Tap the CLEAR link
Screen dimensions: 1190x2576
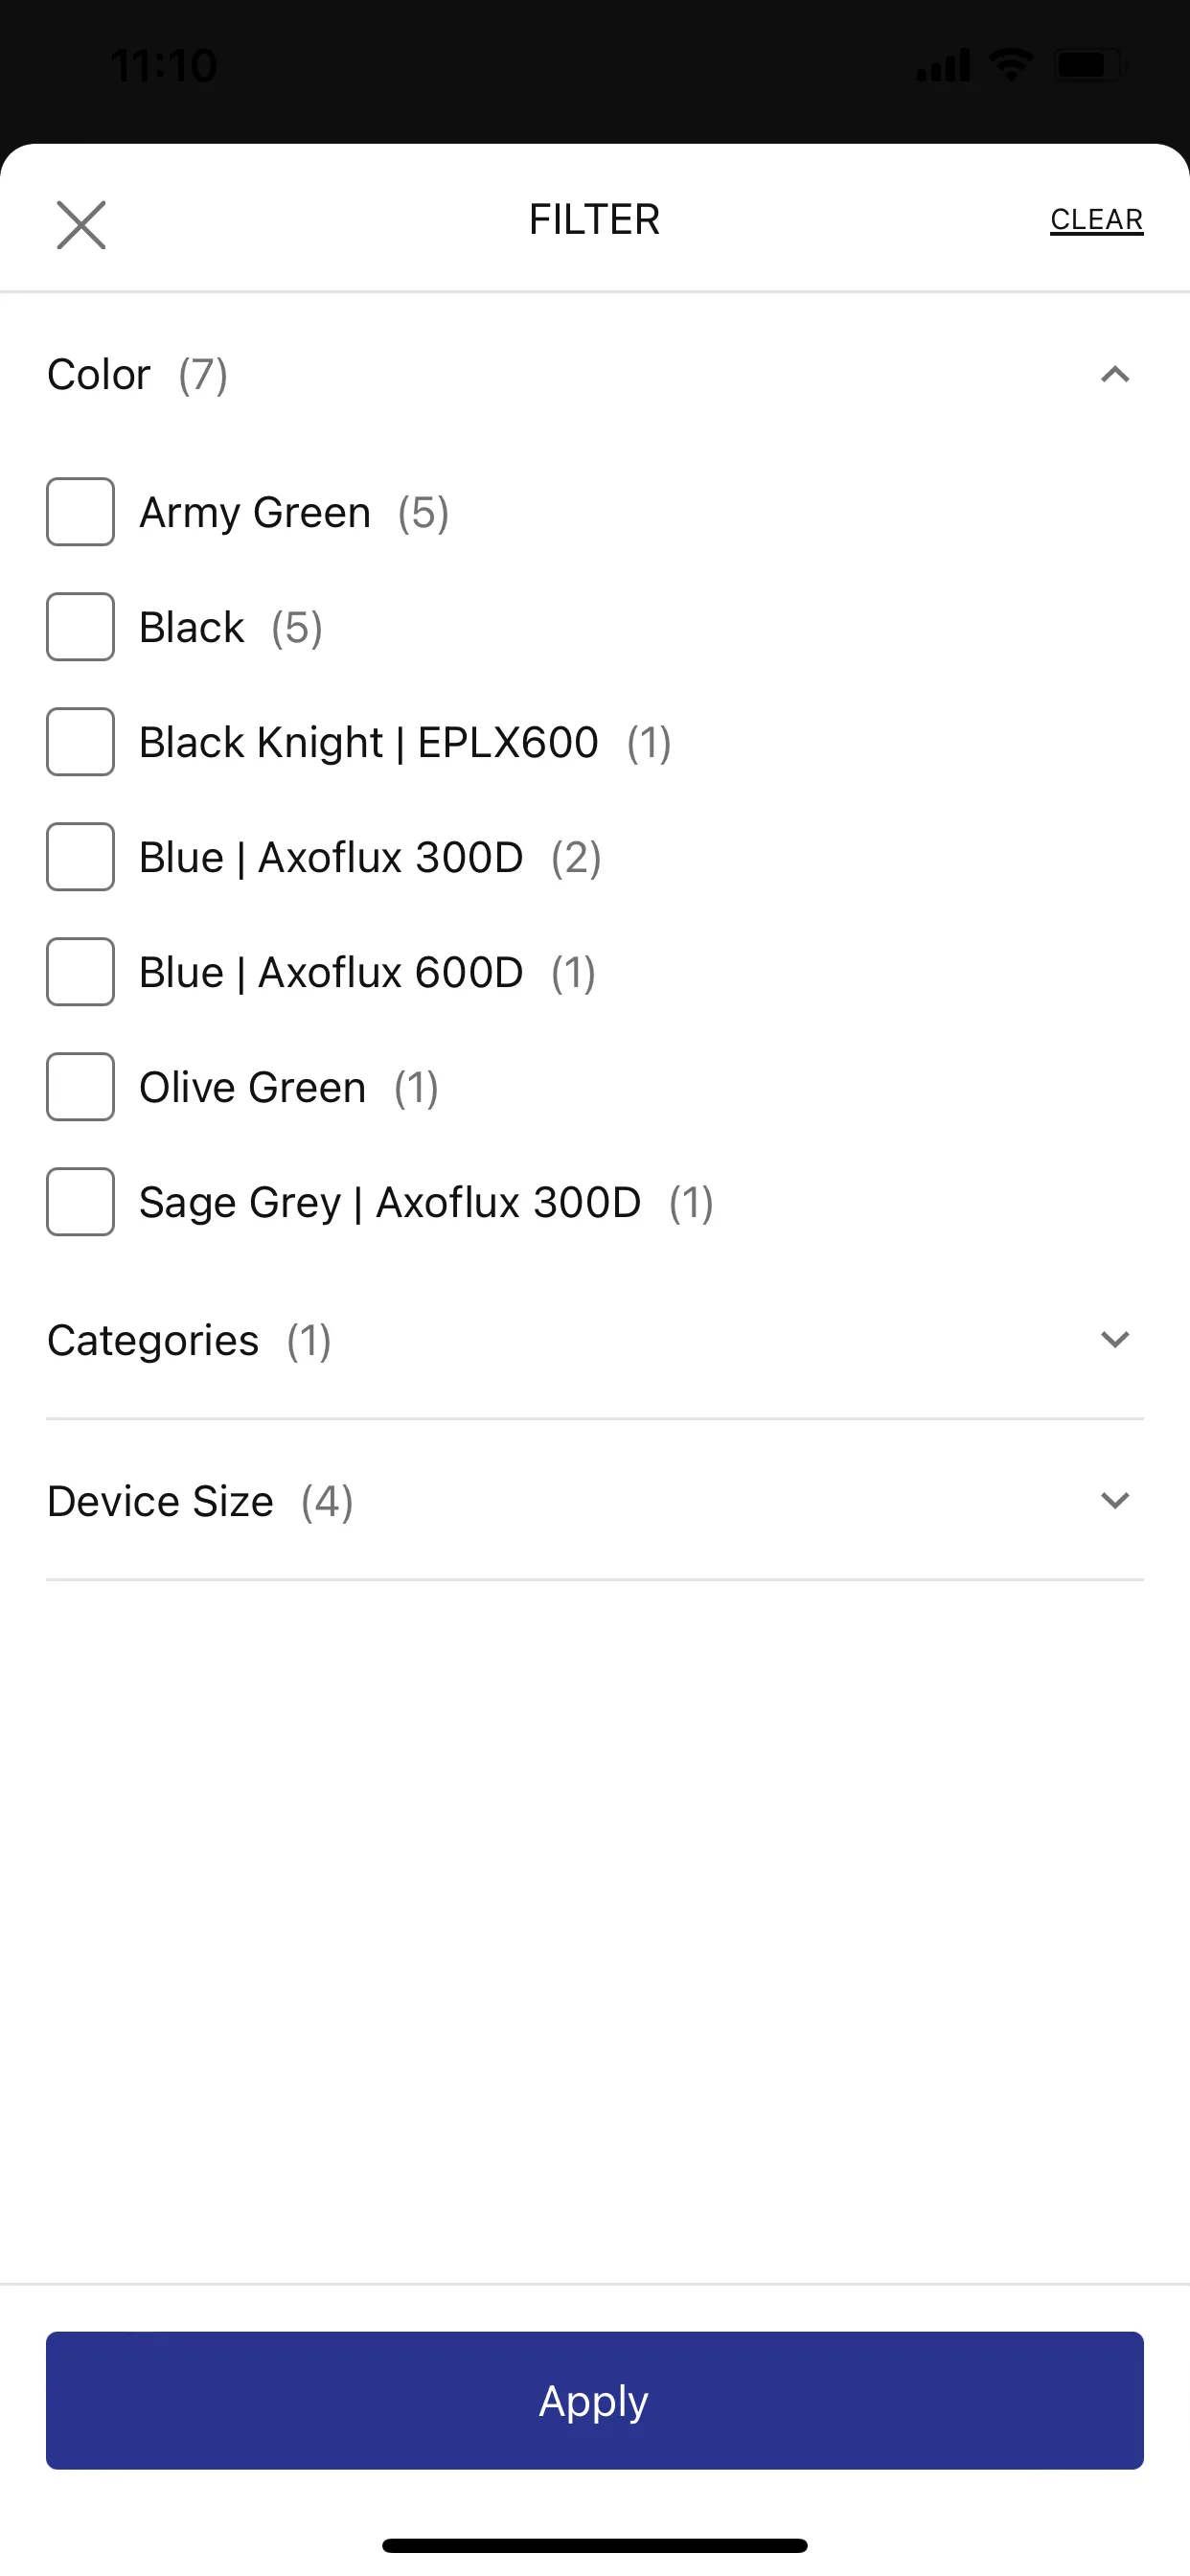pyautogui.click(x=1096, y=220)
